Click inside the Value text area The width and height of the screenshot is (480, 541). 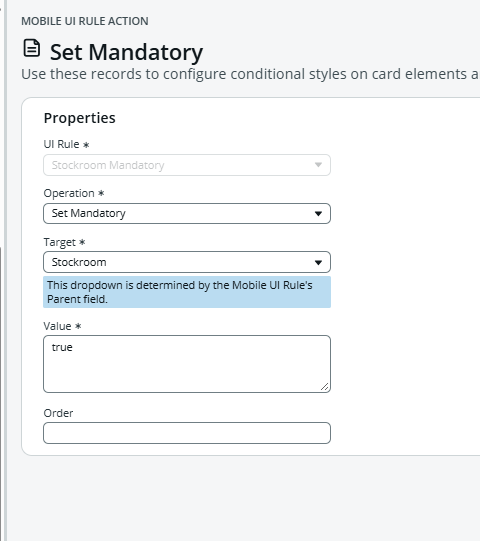tap(187, 364)
